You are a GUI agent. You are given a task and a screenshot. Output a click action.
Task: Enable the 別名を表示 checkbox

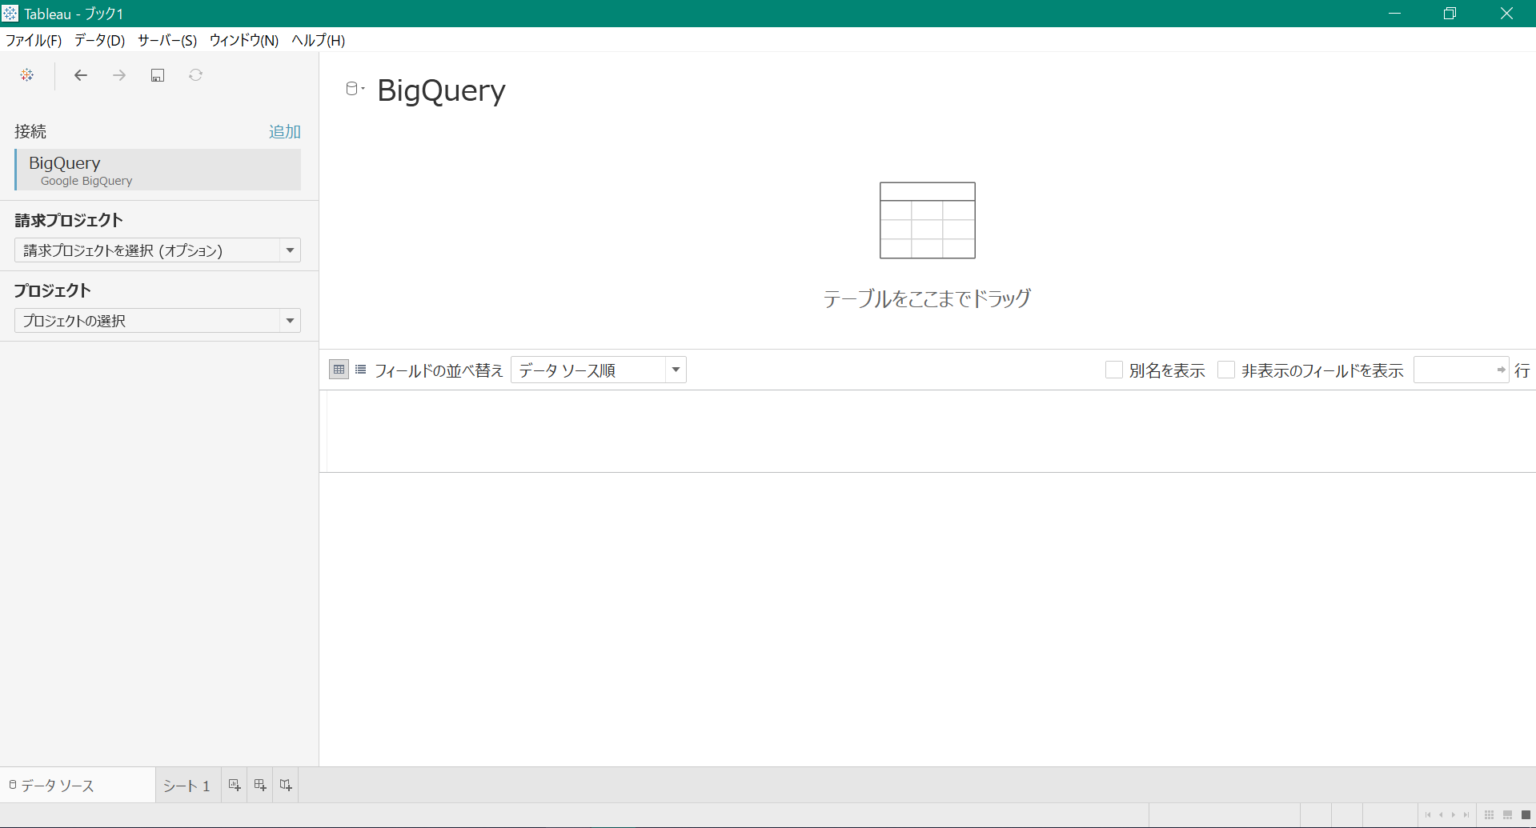click(1113, 369)
